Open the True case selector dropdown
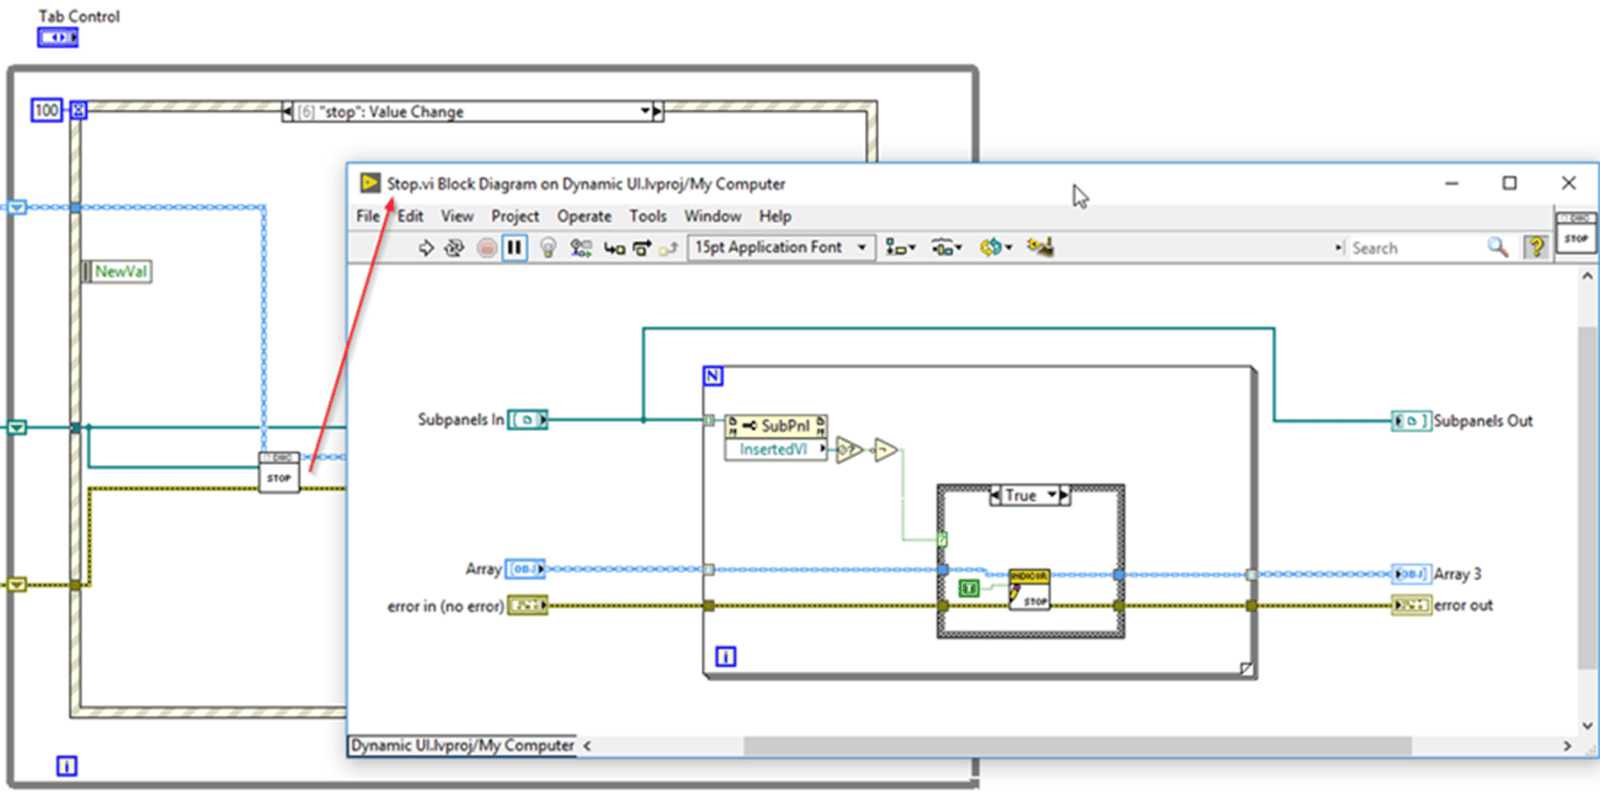1600x800 pixels. pos(1052,495)
